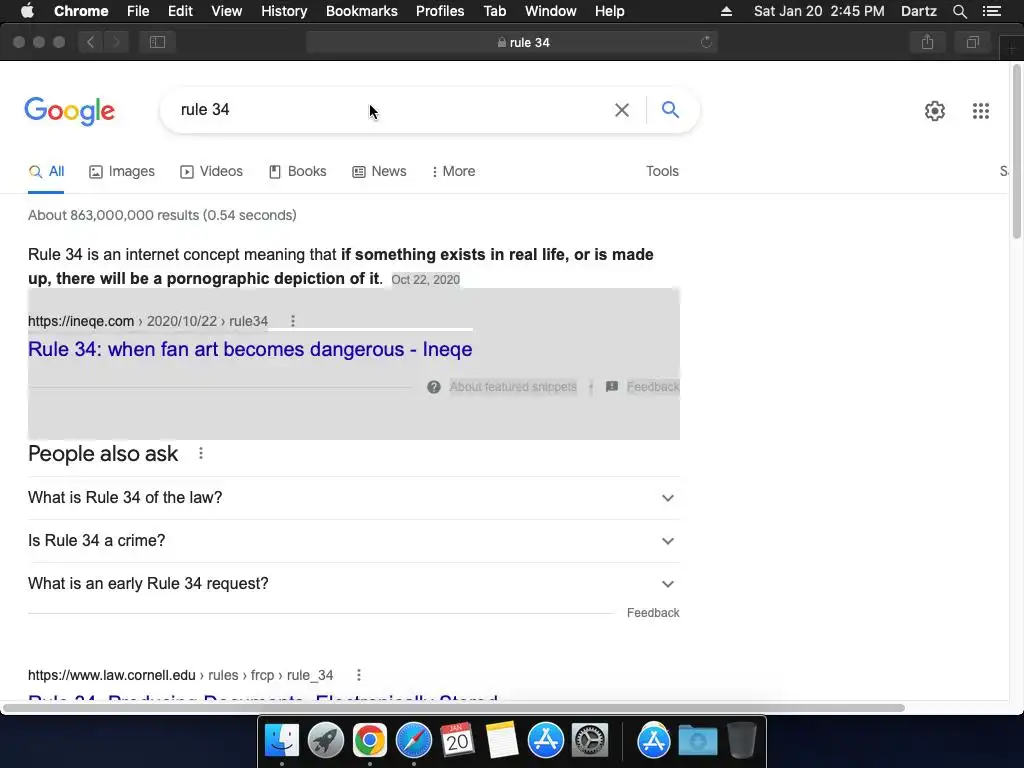
Task: Launch Launchpad rocket from the dock
Action: (x=325, y=741)
